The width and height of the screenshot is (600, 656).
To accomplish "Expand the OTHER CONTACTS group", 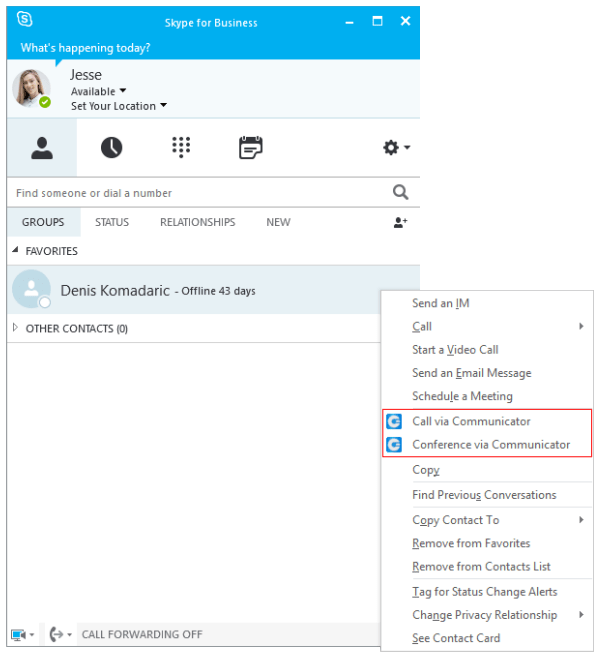I will [x=15, y=328].
